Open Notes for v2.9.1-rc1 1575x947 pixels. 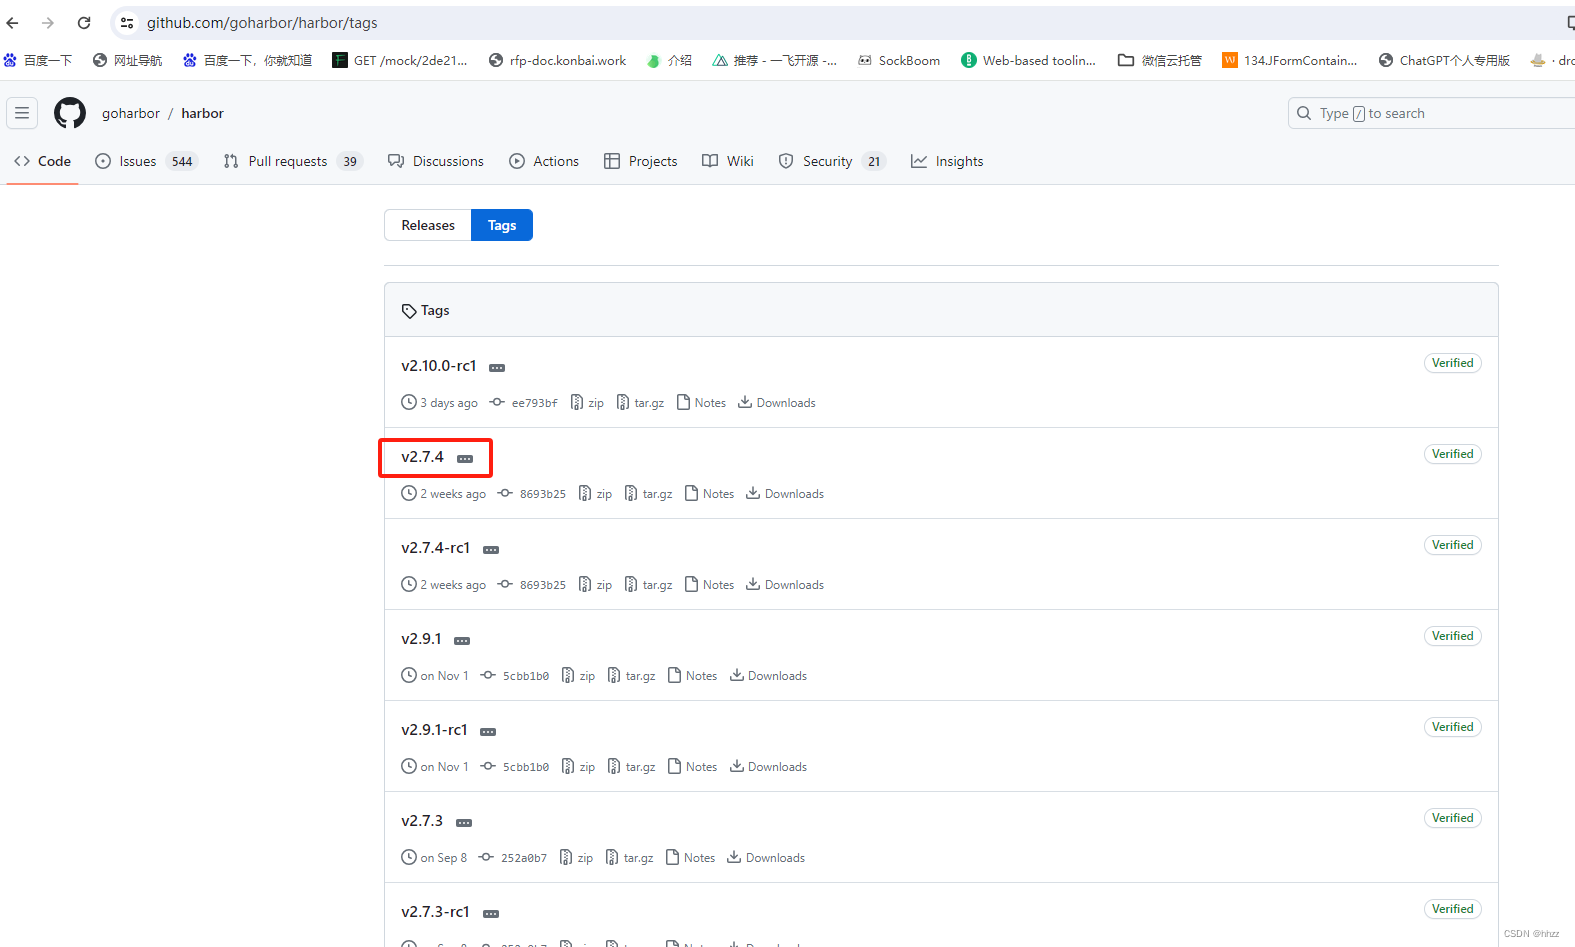pos(692,767)
